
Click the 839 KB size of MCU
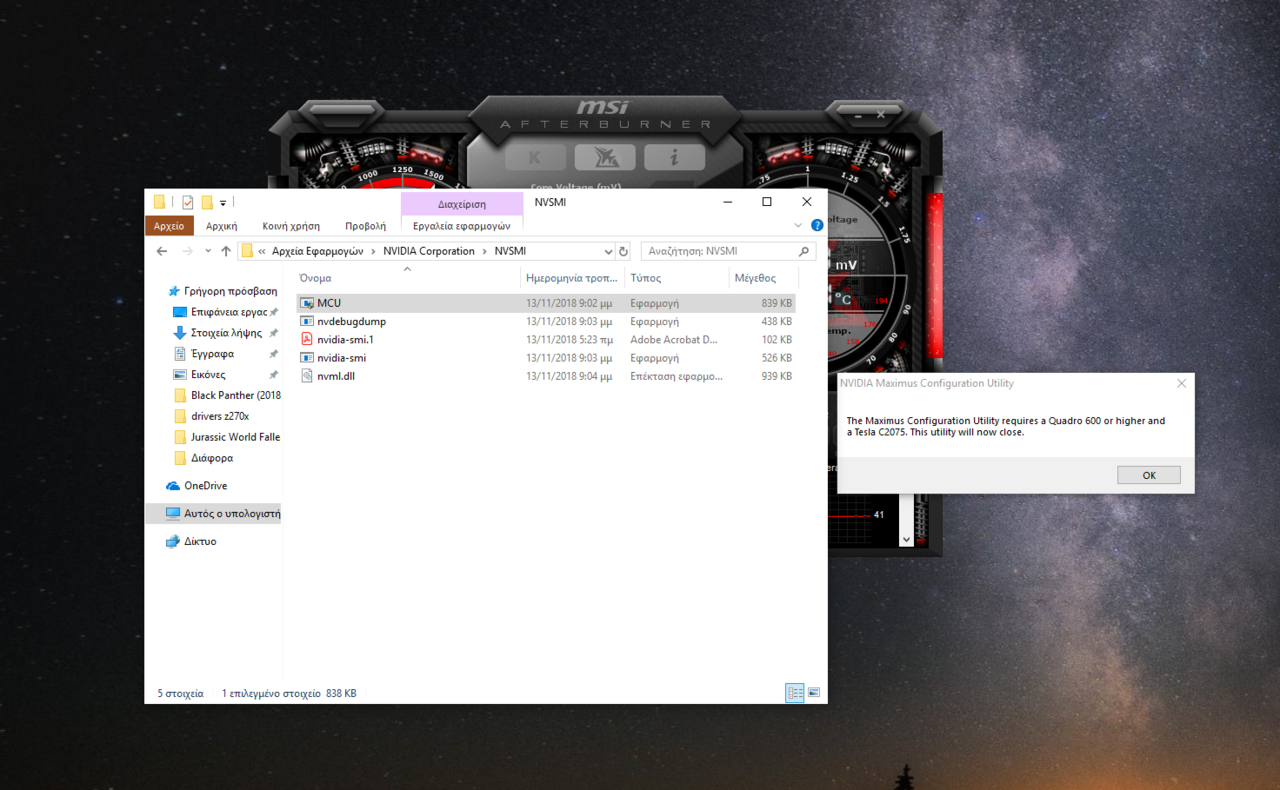[x=776, y=303]
